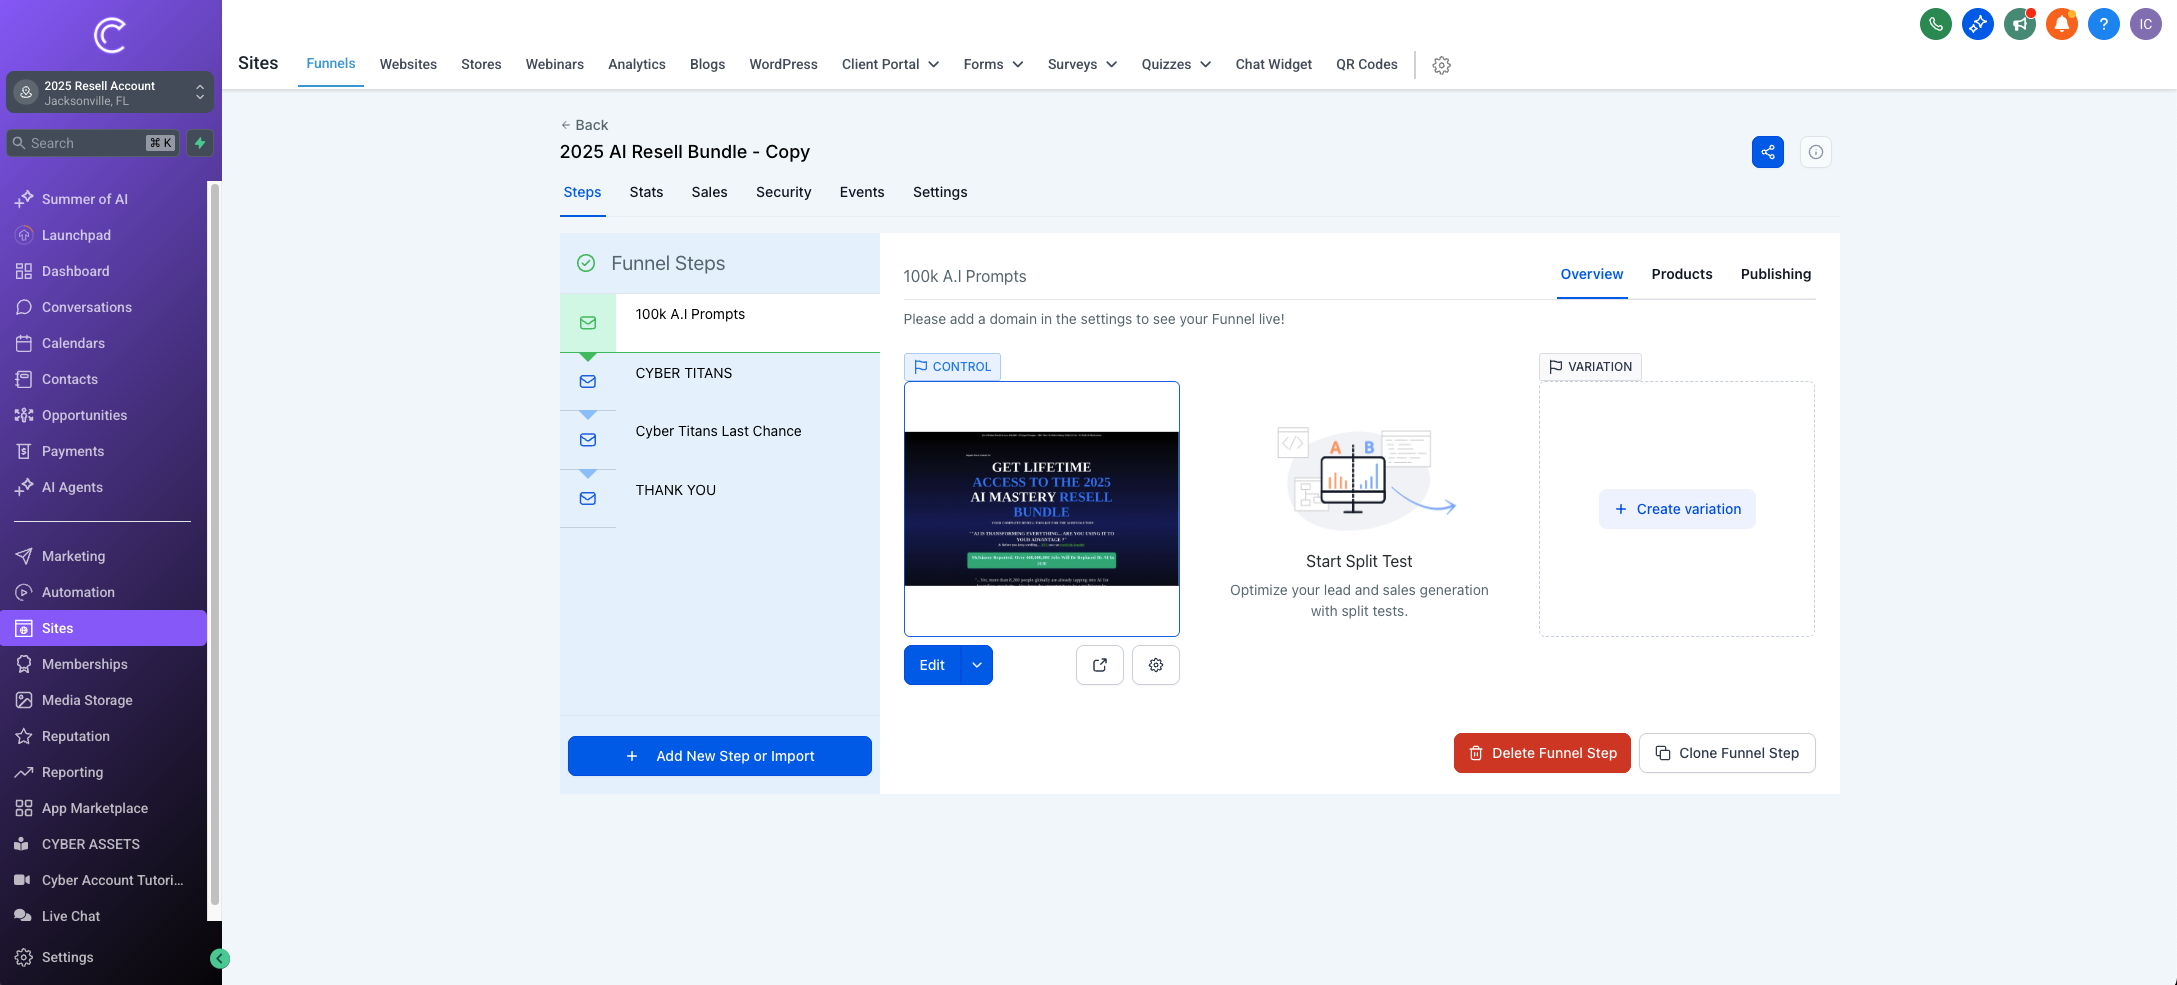
Task: Click the green phone dialer icon
Action: pyautogui.click(x=1935, y=24)
